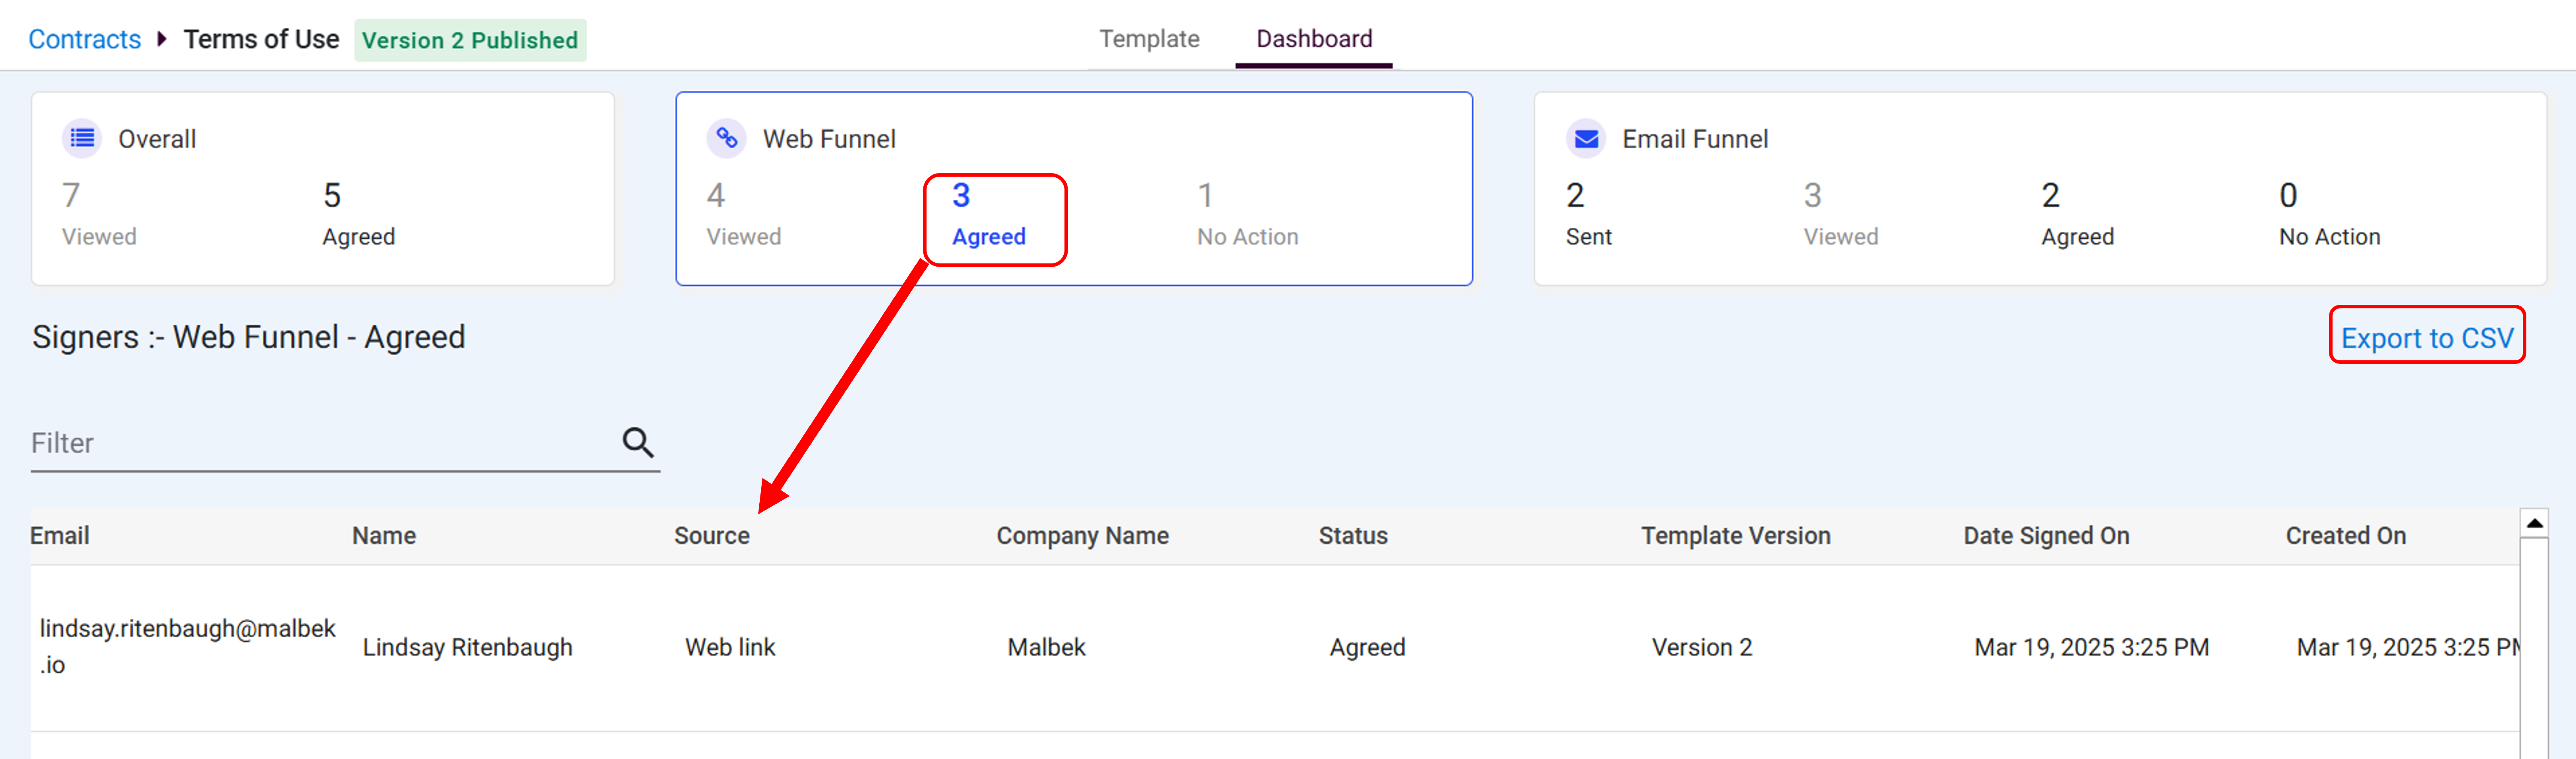The height and width of the screenshot is (759, 2576).
Task: Click scrollbar up arrow in table
Action: coord(2534,523)
